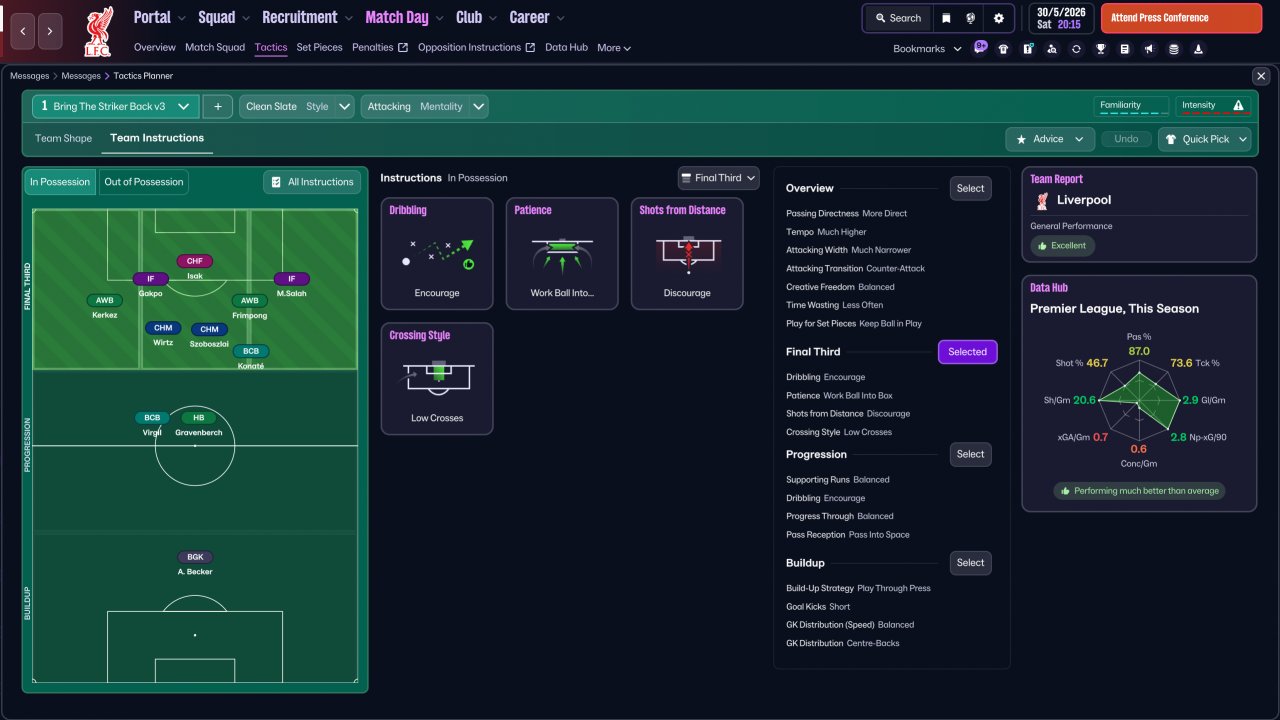Click the Crossing Style instruction card
This screenshot has width=1280, height=720.
click(x=437, y=378)
